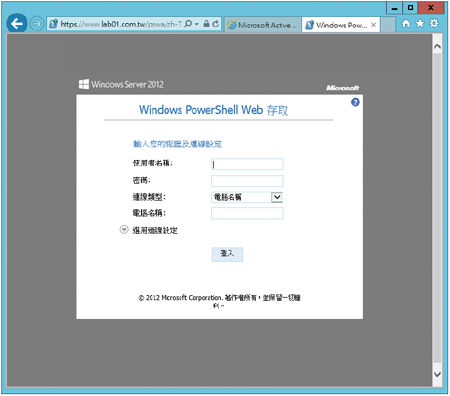
Task: Click the Windows PowerShell Web heading
Action: click(213, 110)
